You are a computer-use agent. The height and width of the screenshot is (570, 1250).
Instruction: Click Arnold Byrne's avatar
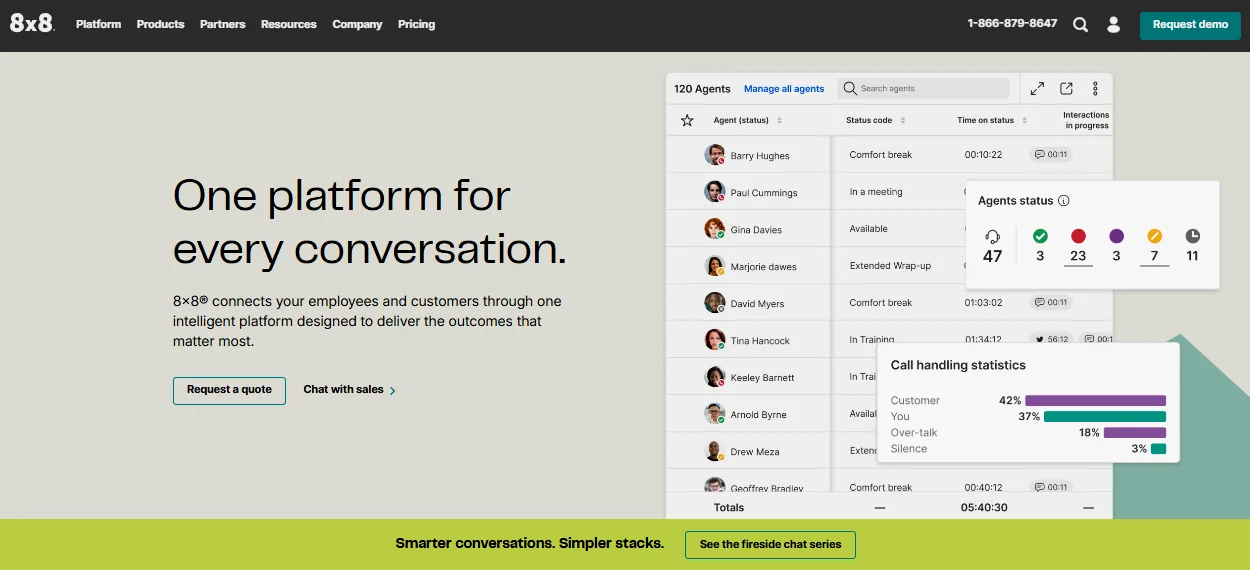(x=714, y=414)
